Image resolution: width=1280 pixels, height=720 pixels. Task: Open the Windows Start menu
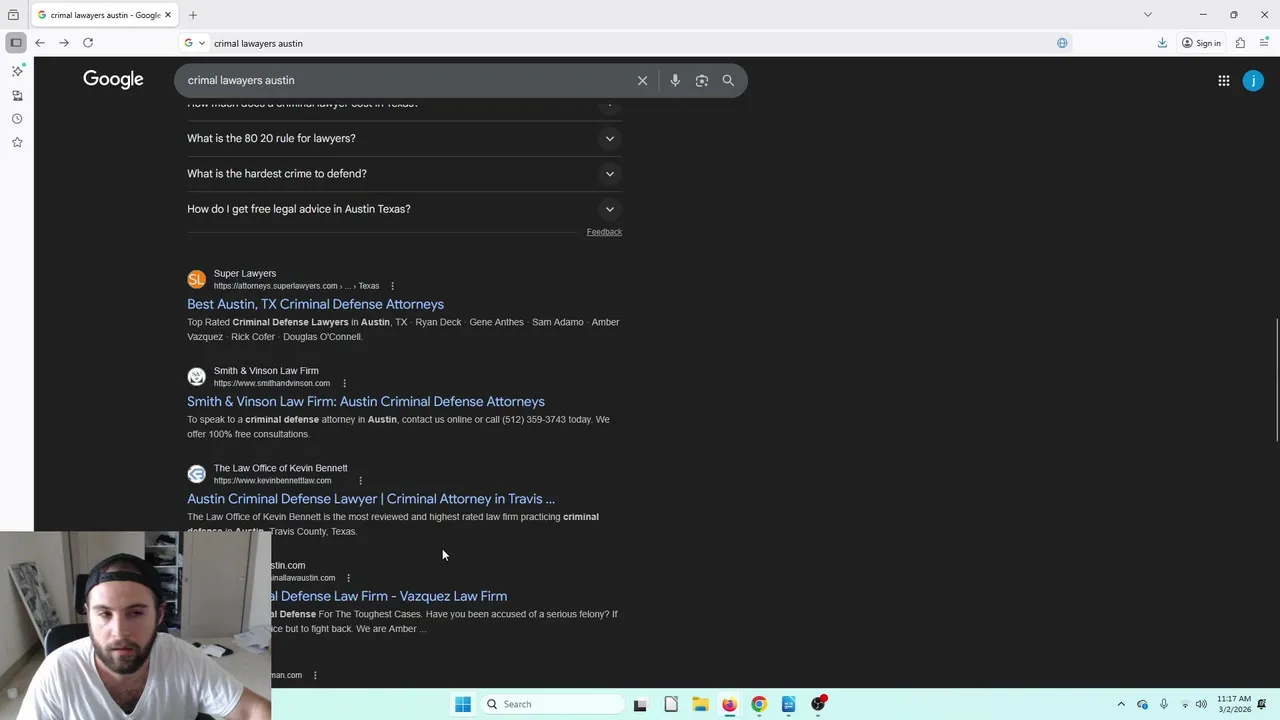click(463, 704)
